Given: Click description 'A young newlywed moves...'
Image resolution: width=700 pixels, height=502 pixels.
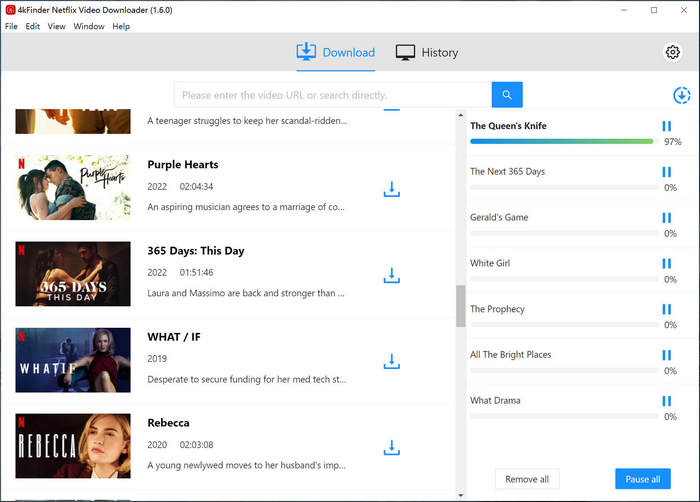Looking at the screenshot, I should pyautogui.click(x=246, y=465).
